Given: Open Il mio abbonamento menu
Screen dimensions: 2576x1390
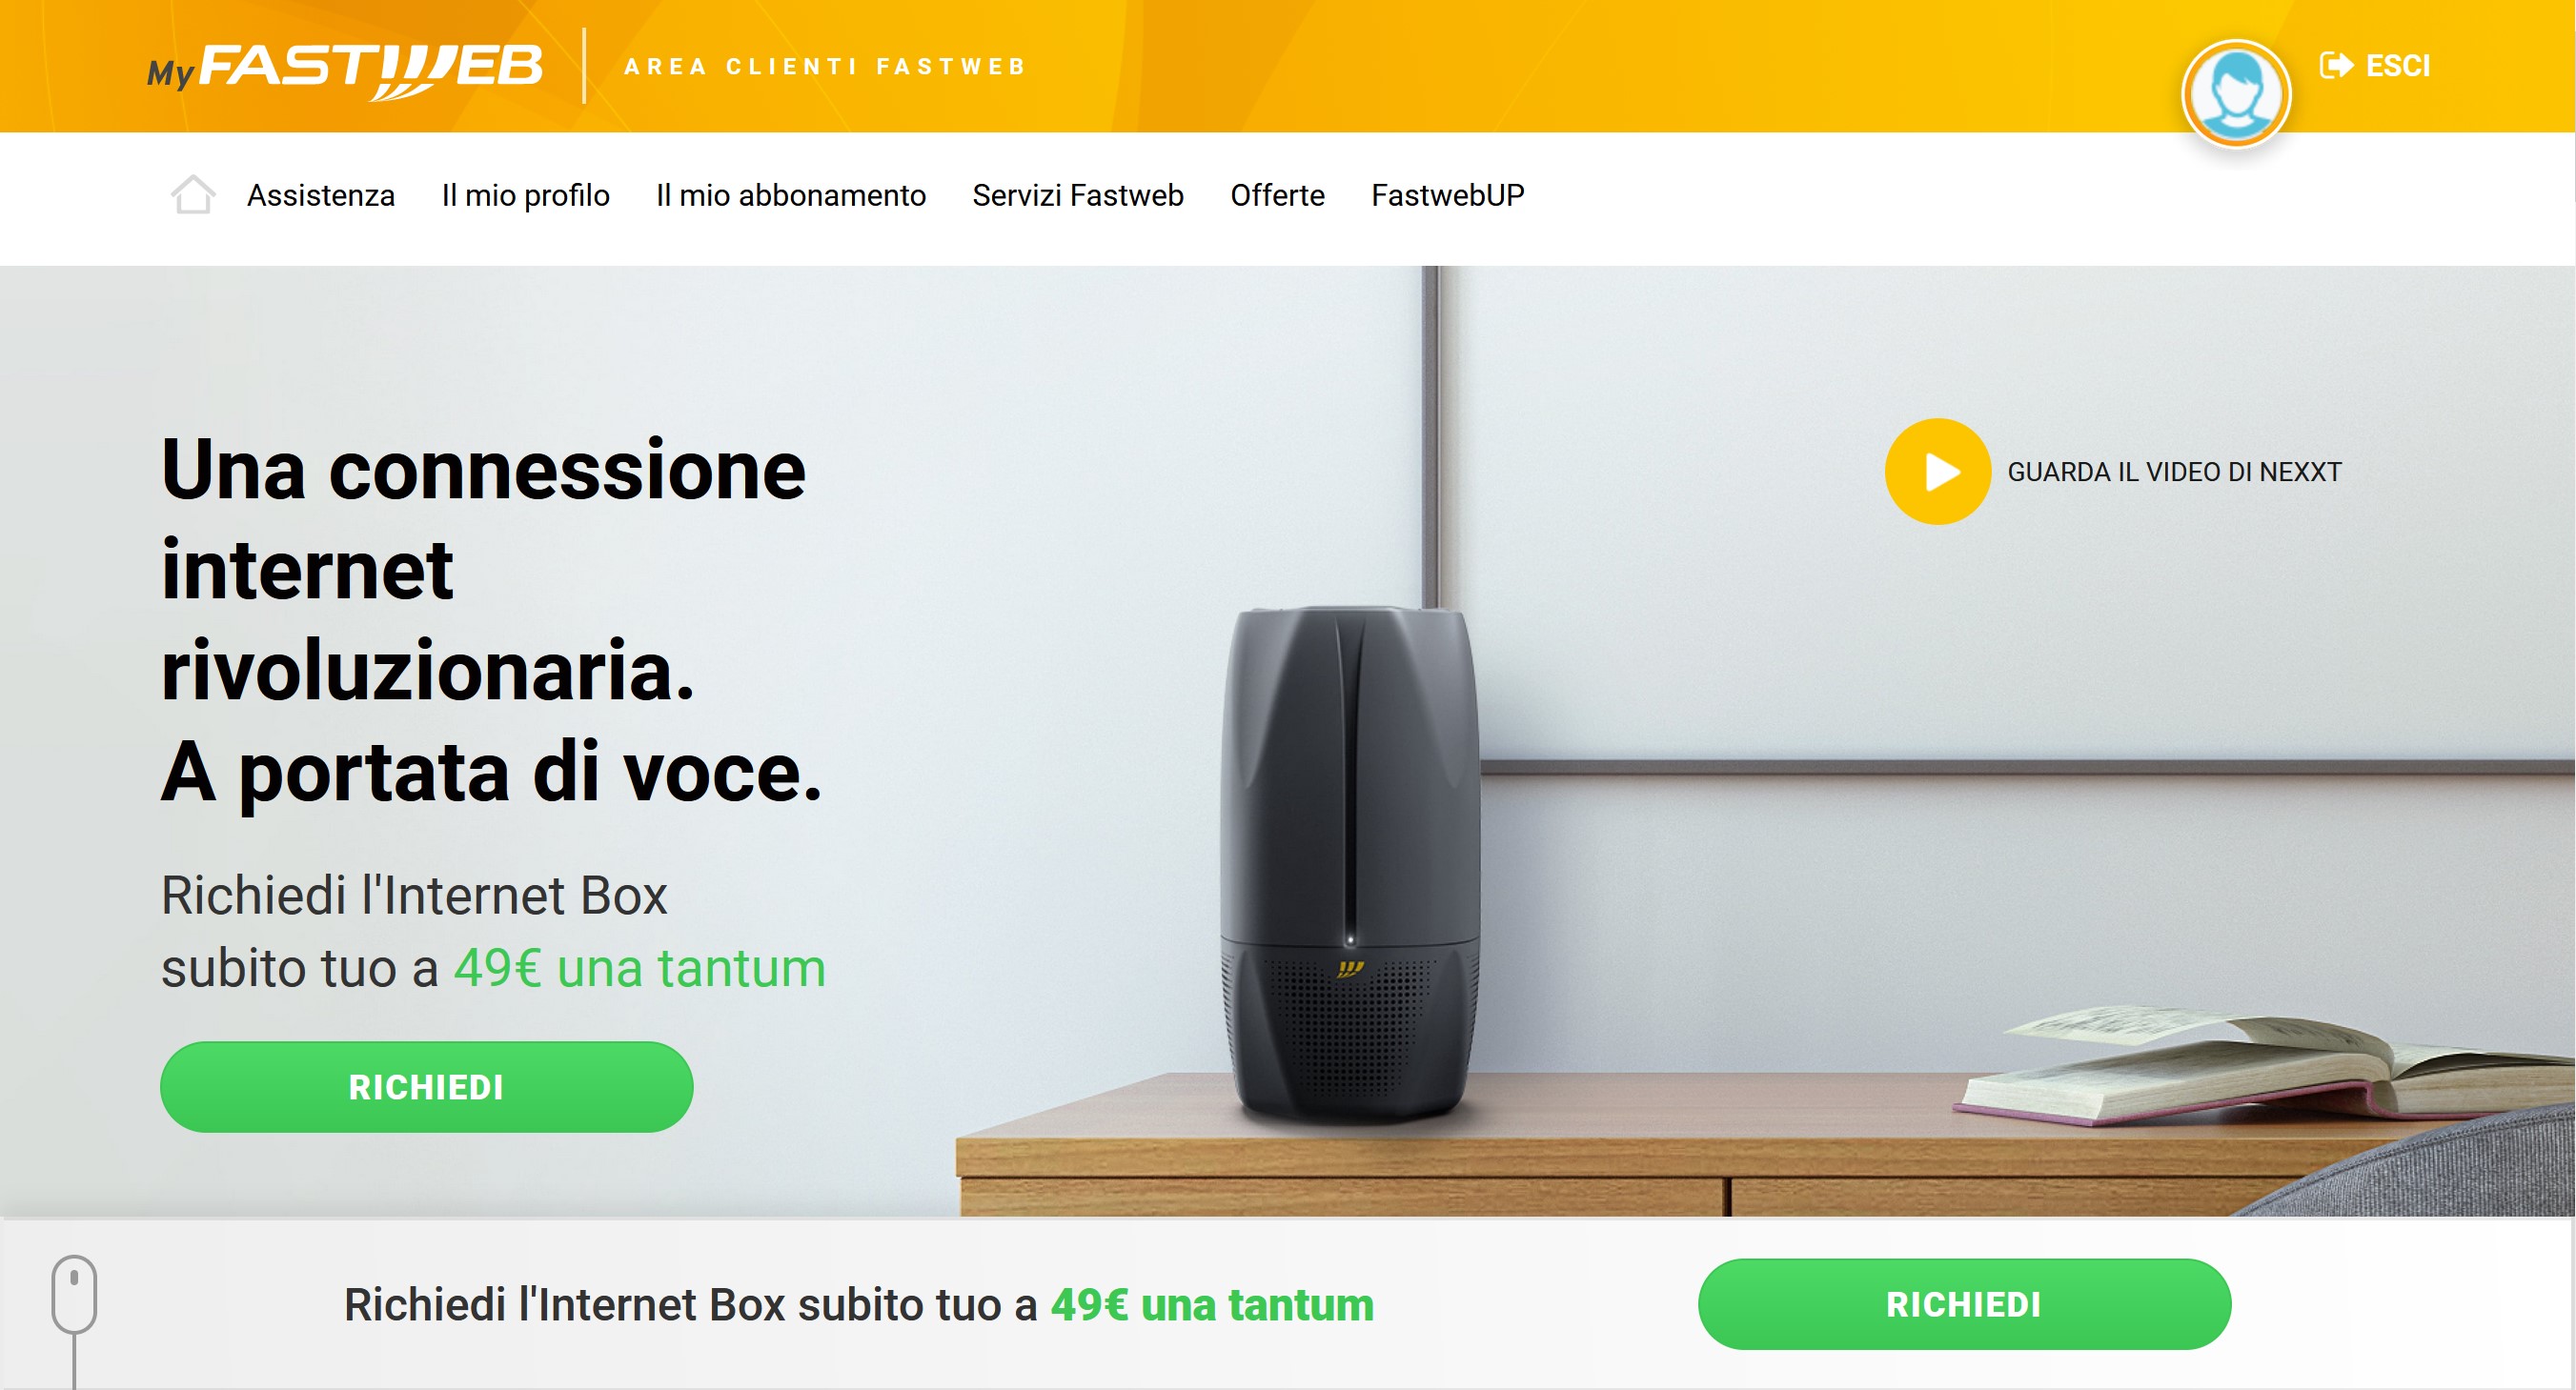Looking at the screenshot, I should click(x=790, y=195).
